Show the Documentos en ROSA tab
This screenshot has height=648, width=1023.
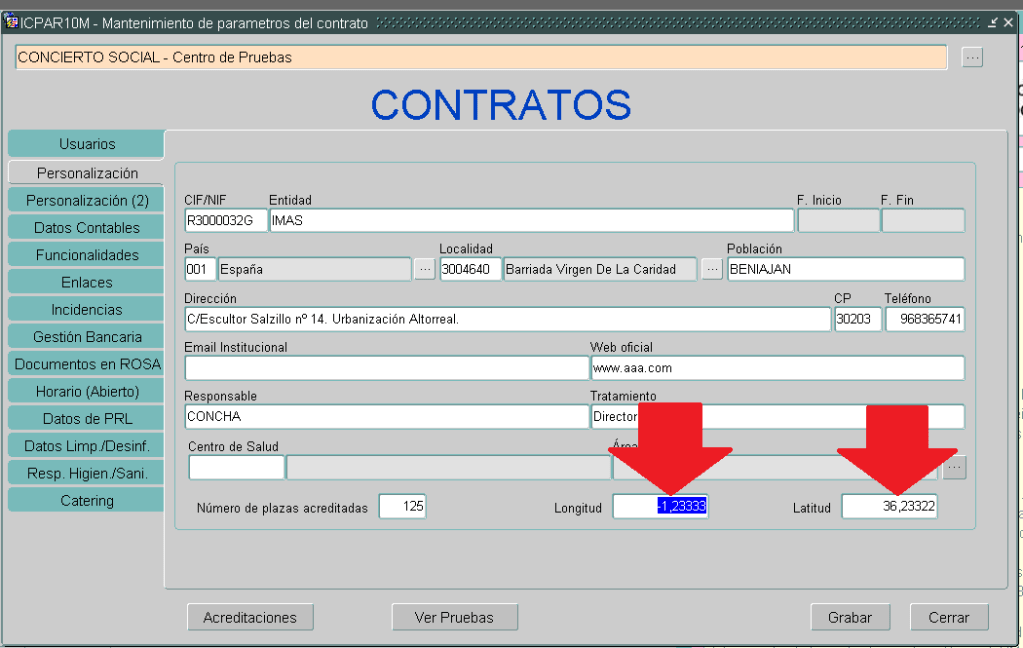(x=86, y=364)
